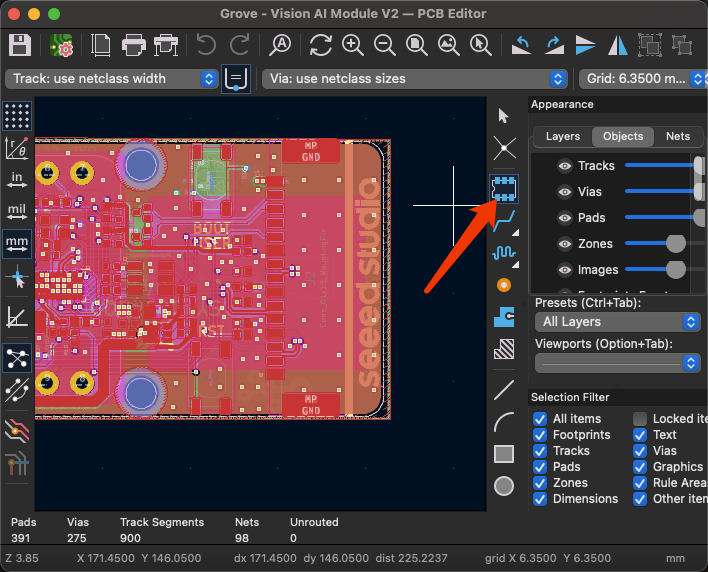Switch to the Objects tab
Image resolution: width=708 pixels, height=572 pixels.
(623, 136)
